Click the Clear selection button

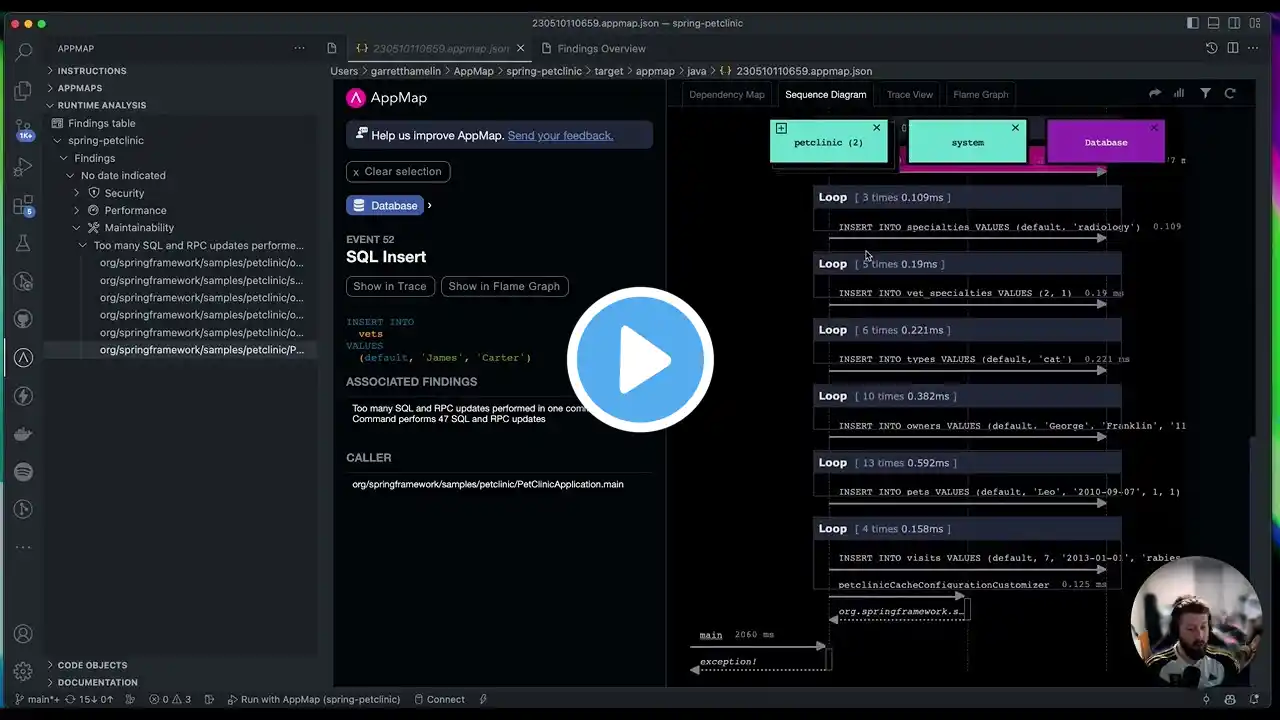pyautogui.click(x=398, y=172)
